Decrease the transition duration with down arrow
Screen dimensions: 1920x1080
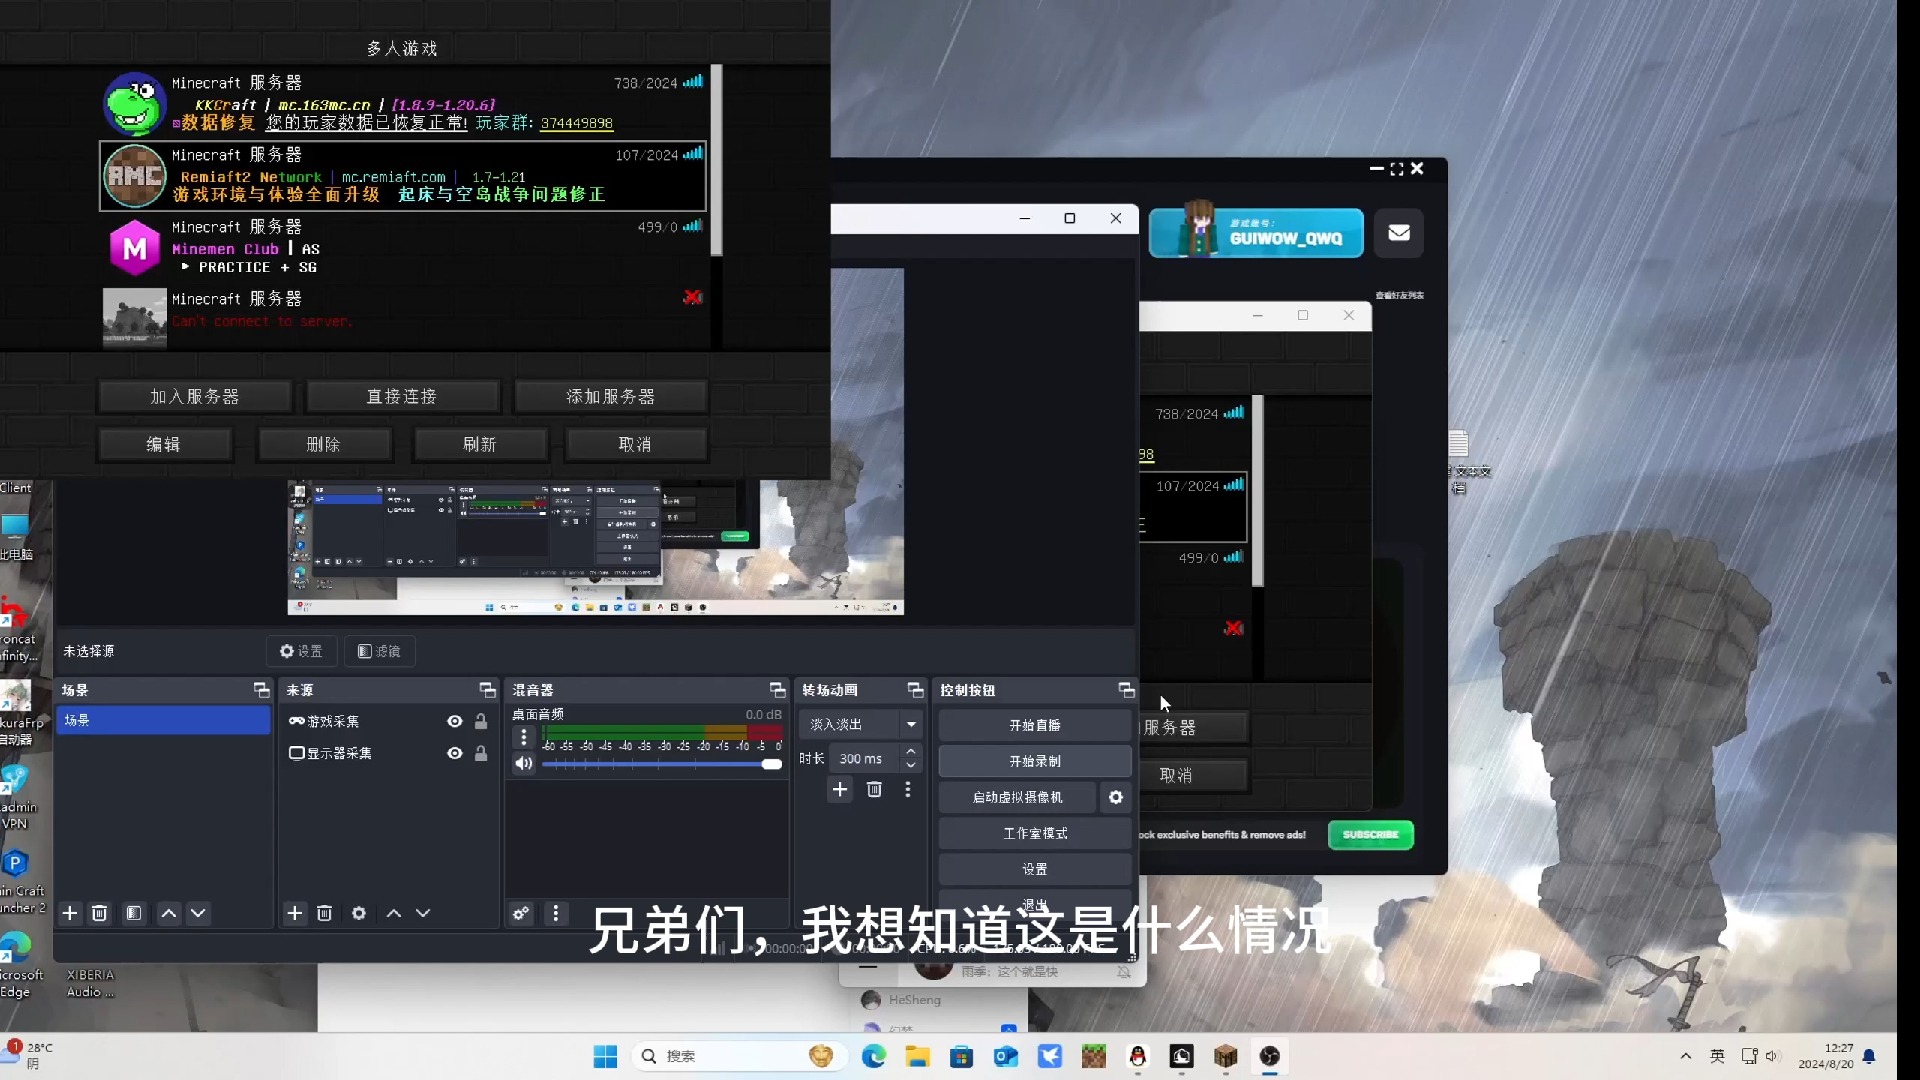coord(910,766)
